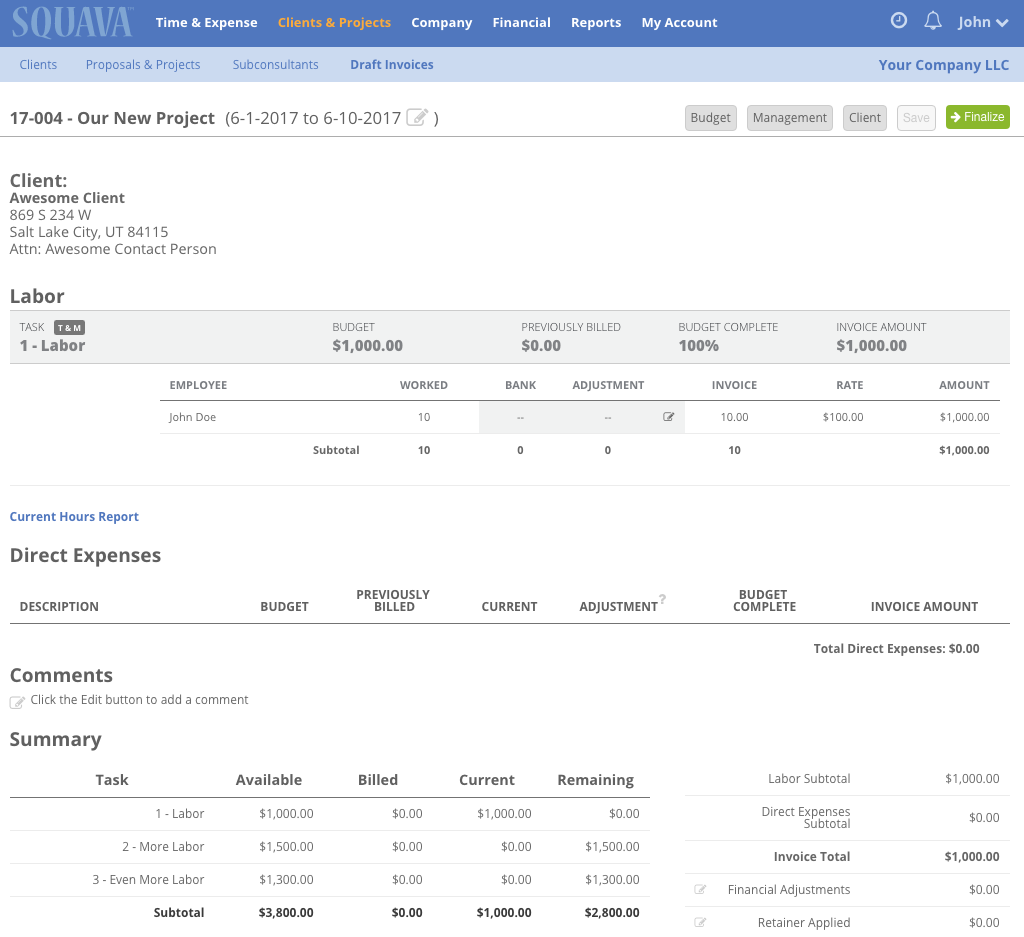Click the Client button
The height and width of the screenshot is (937, 1024).
(x=865, y=118)
